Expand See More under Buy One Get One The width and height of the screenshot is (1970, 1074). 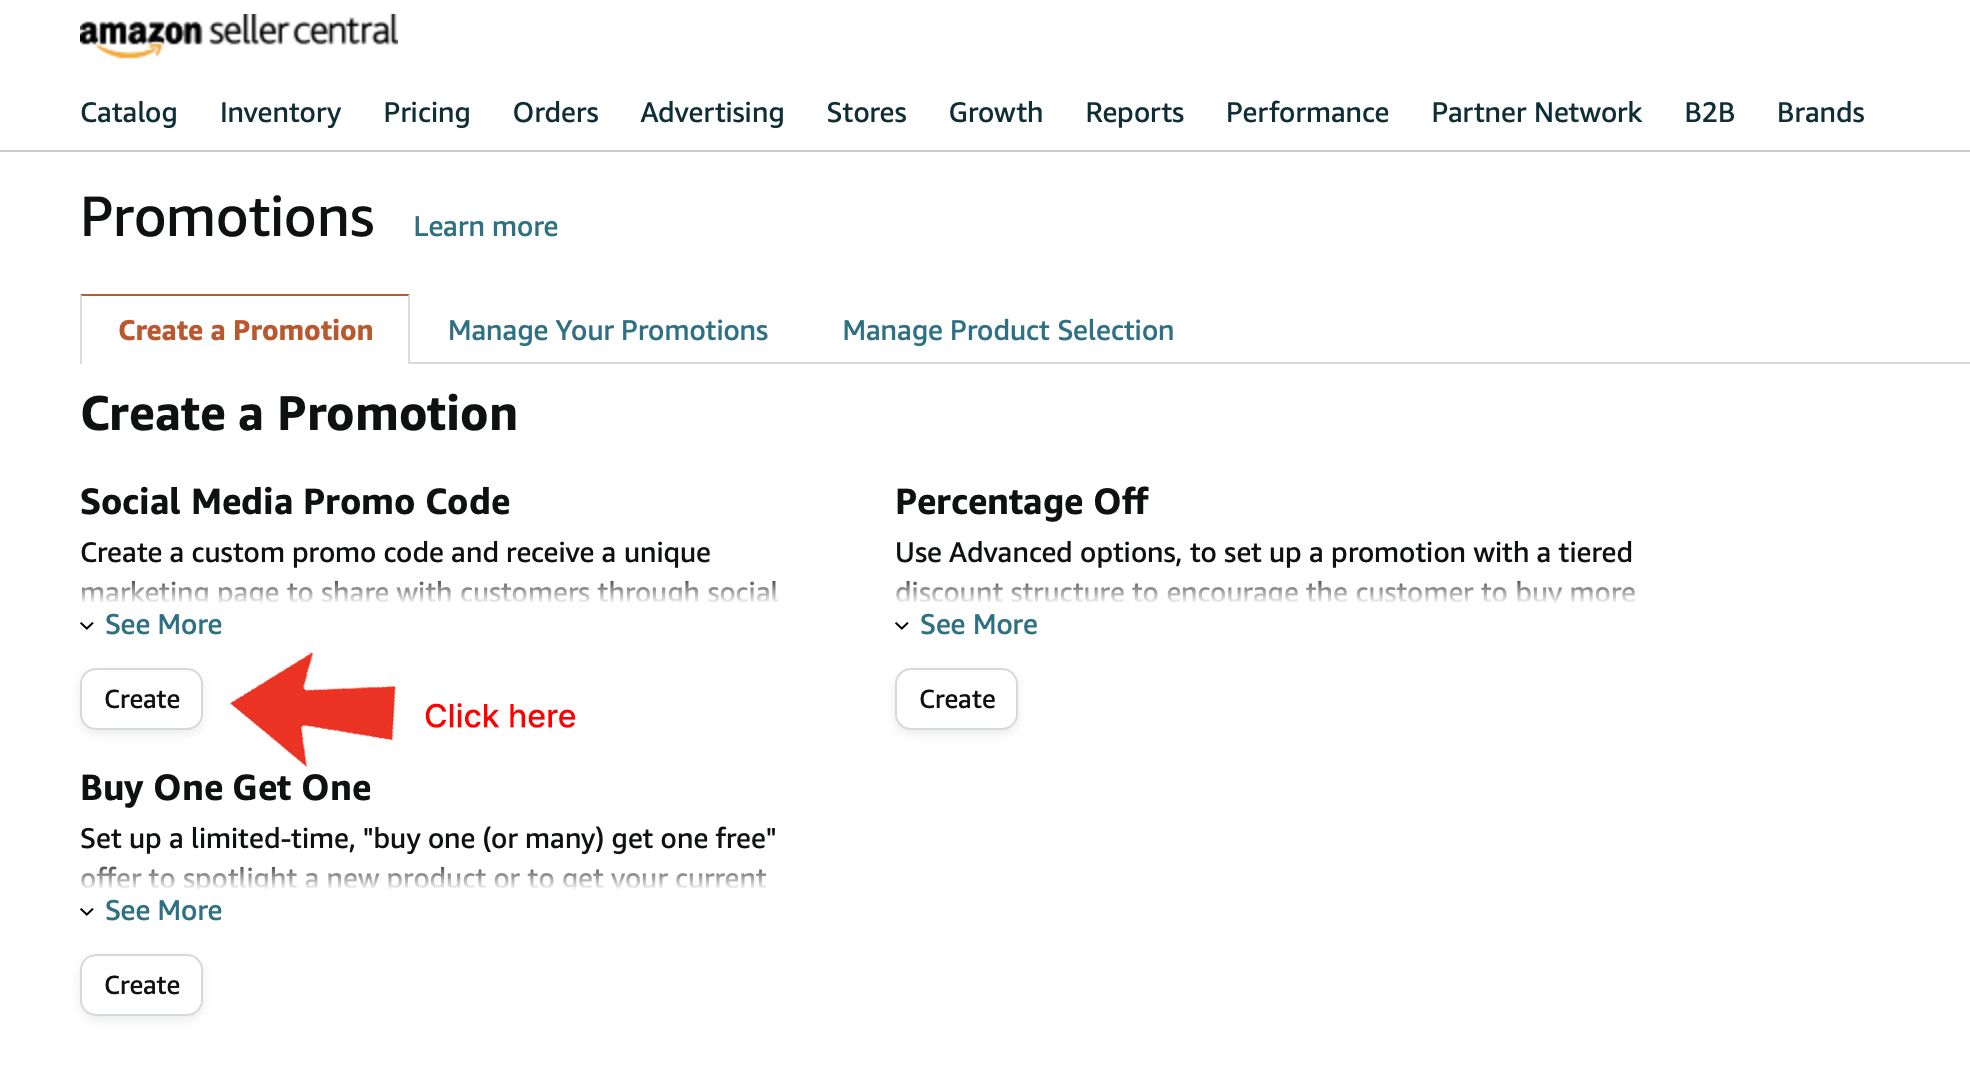pyautogui.click(x=152, y=911)
